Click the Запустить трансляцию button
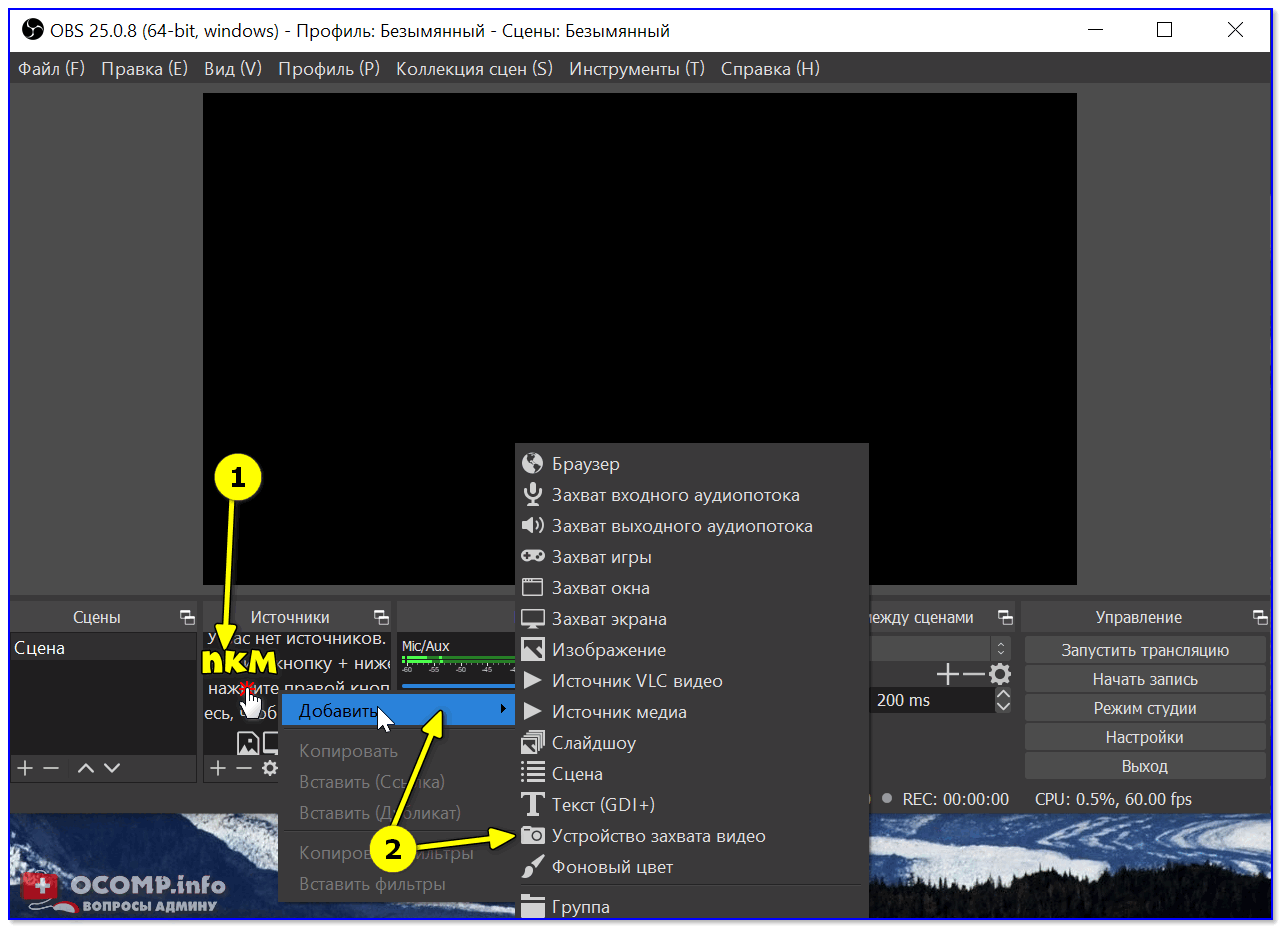 (x=1144, y=650)
